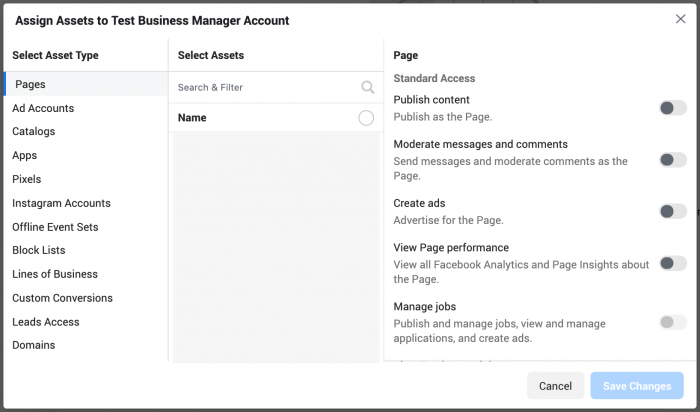Click the Name column header

[192, 118]
